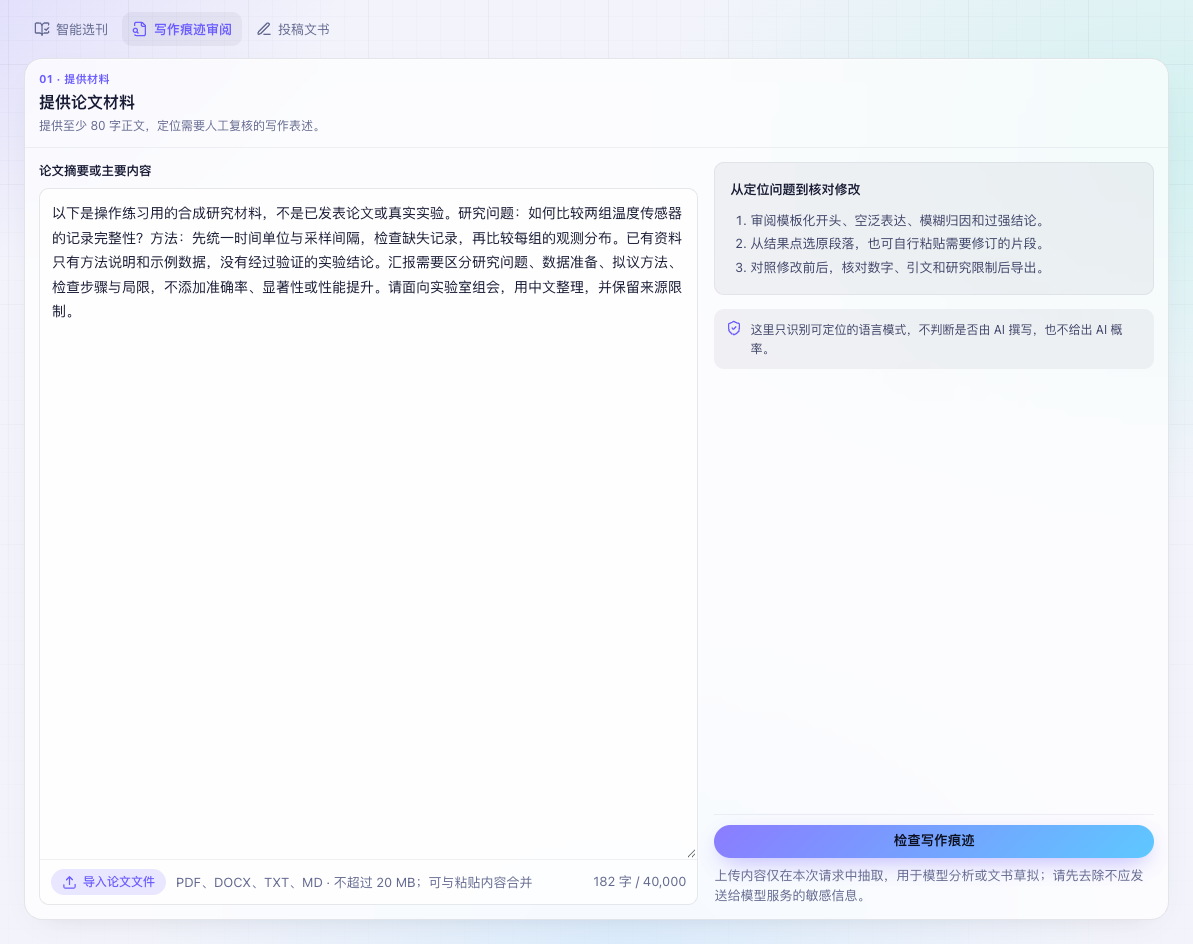
Task: Click the pencil icon beside 投稿文书
Action: [x=264, y=29]
